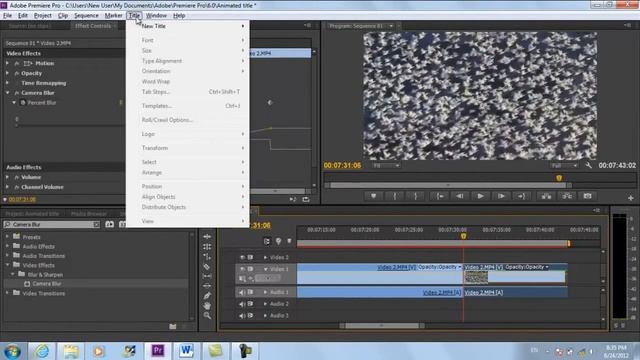The image size is (640, 360).
Task: Open Microsoft Word from the taskbar
Action: [x=186, y=351]
